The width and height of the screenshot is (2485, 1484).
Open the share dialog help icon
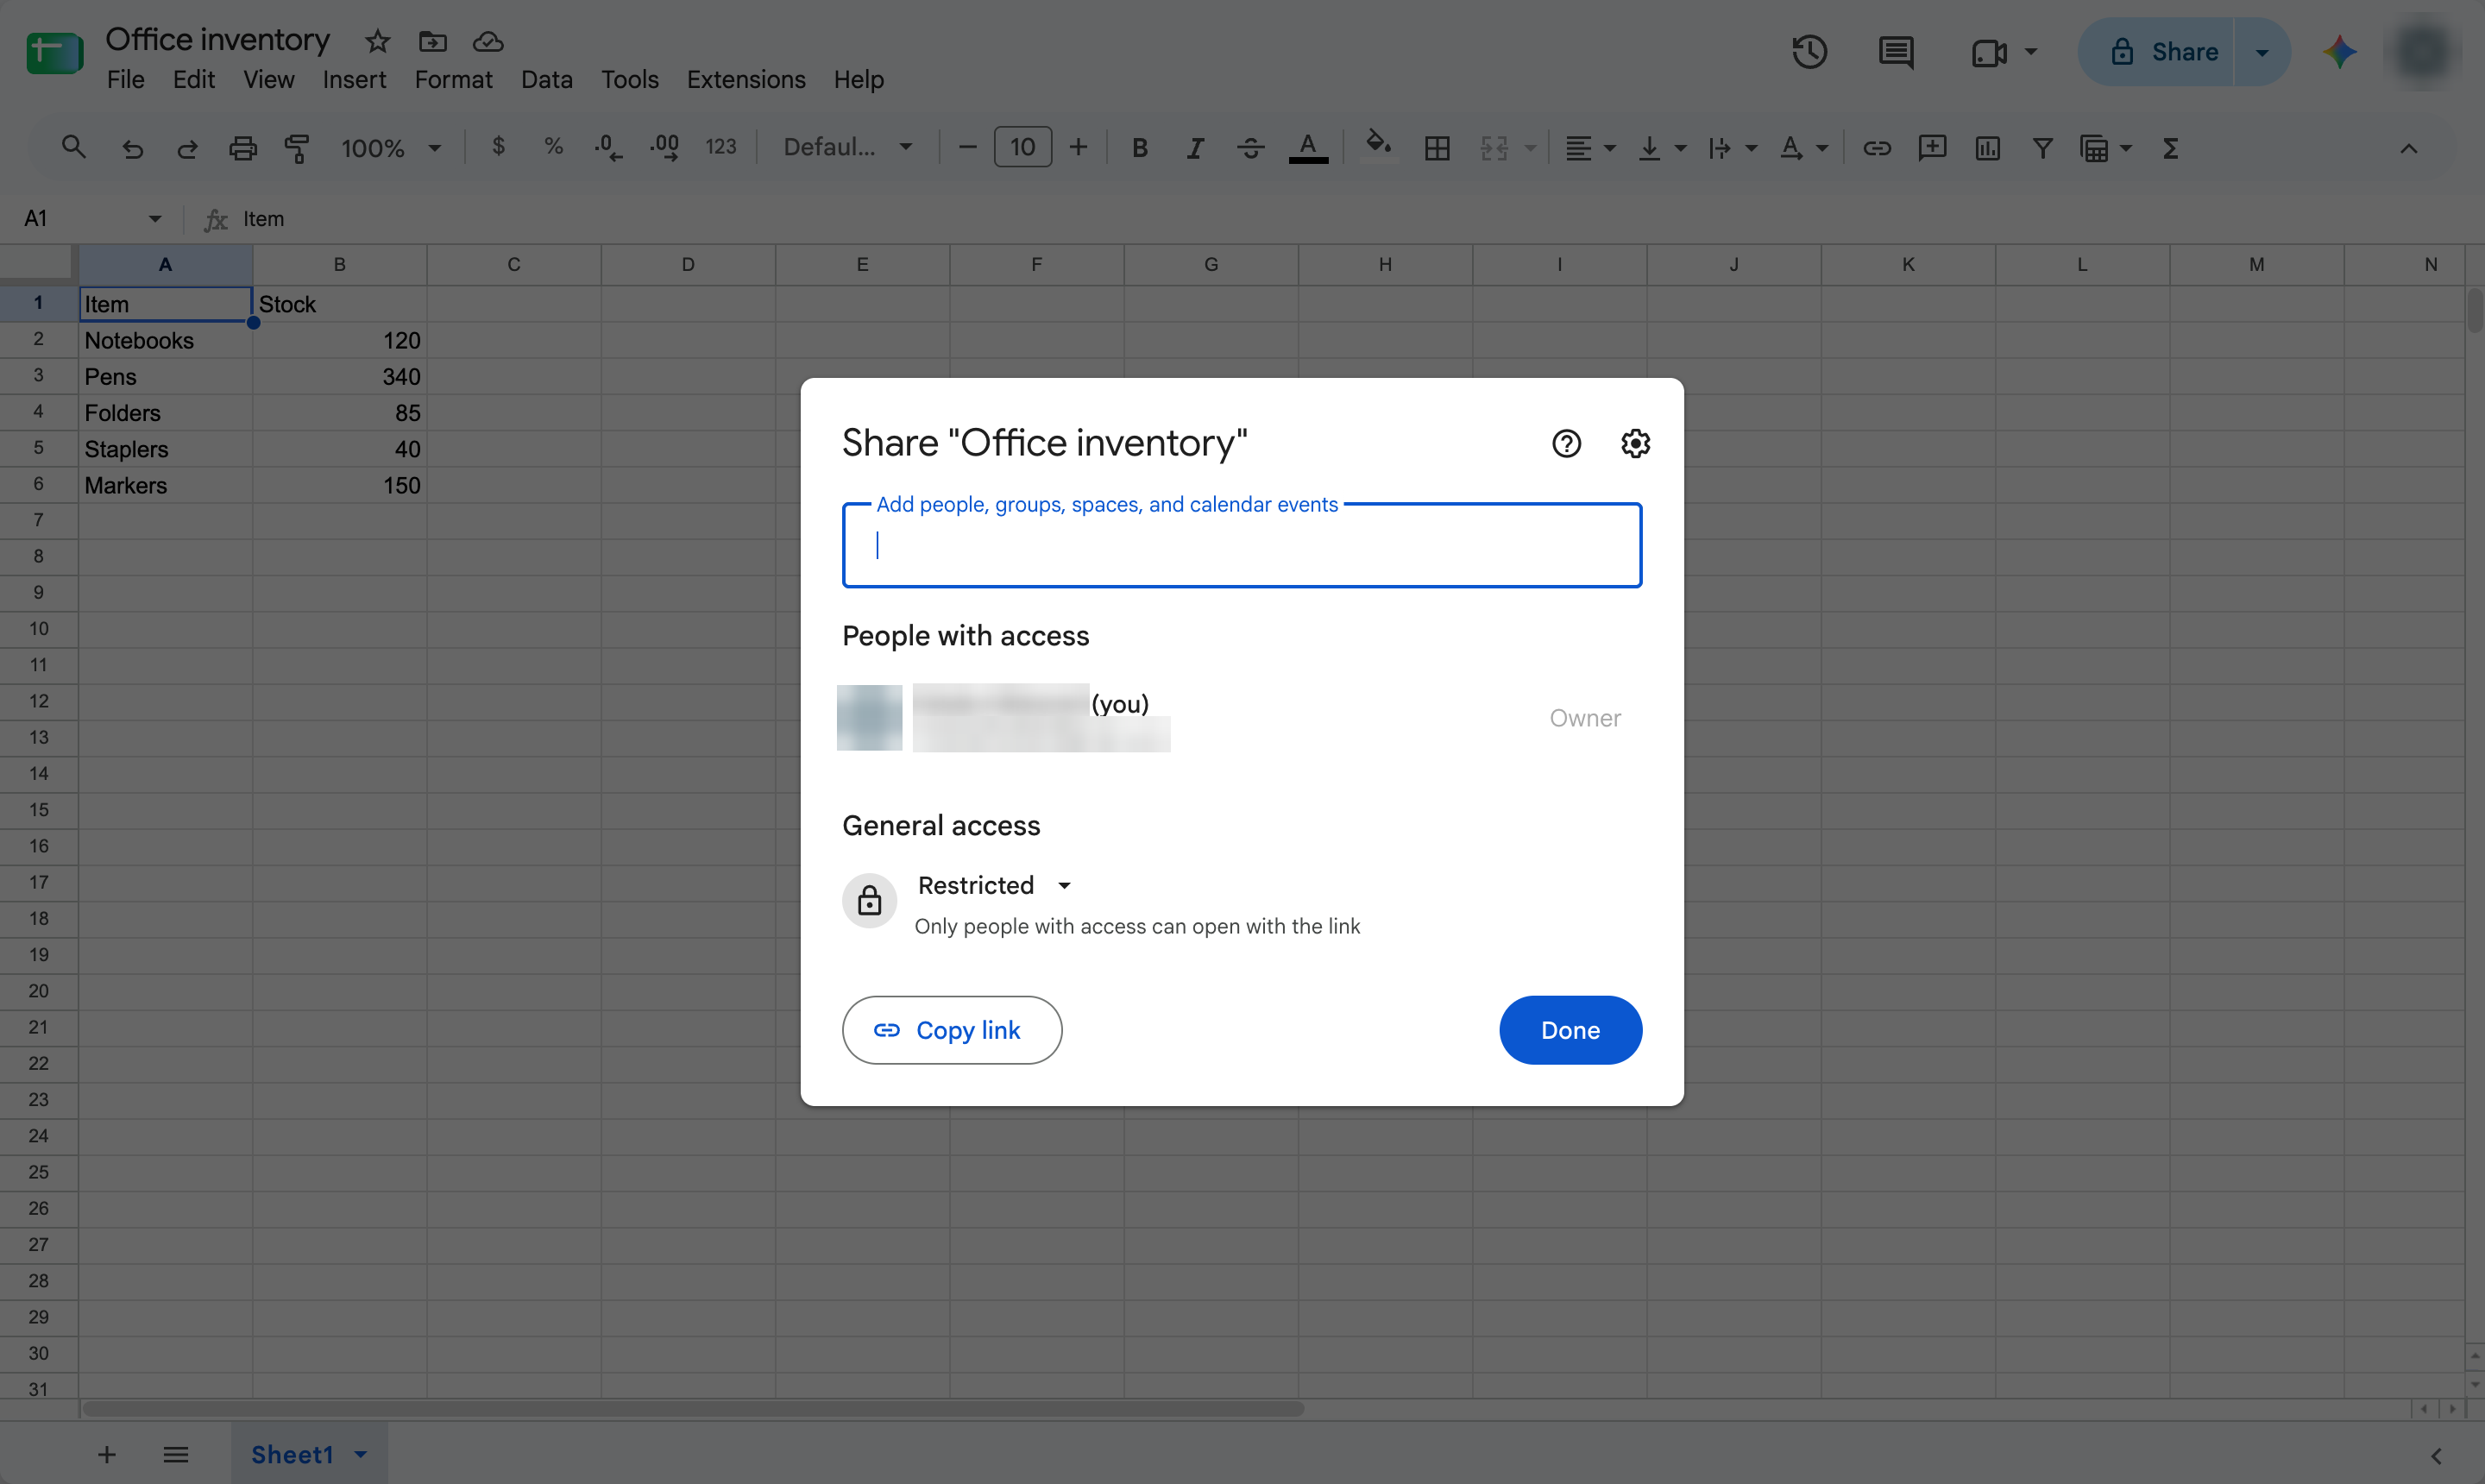point(1566,443)
